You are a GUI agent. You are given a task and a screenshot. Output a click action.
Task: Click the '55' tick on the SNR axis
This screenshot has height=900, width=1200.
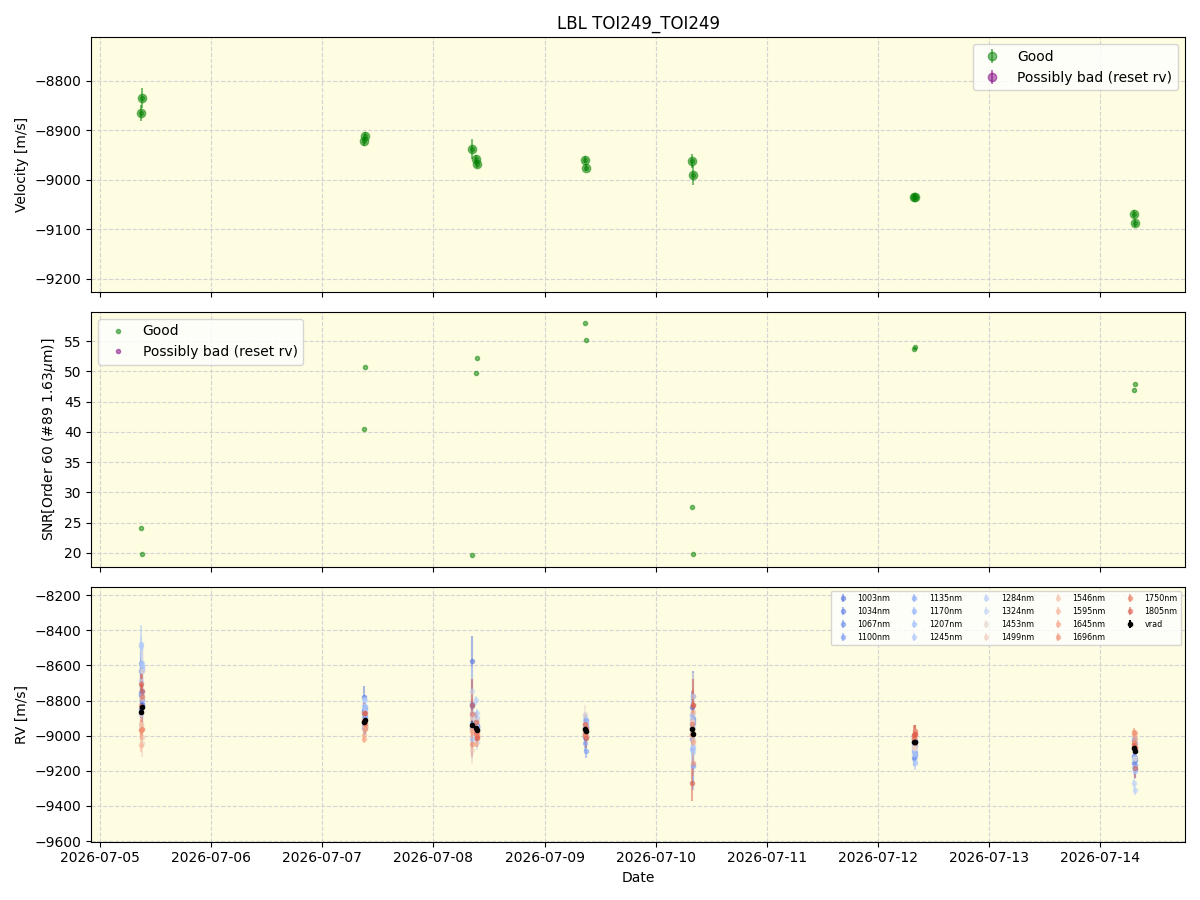pyautogui.click(x=75, y=341)
